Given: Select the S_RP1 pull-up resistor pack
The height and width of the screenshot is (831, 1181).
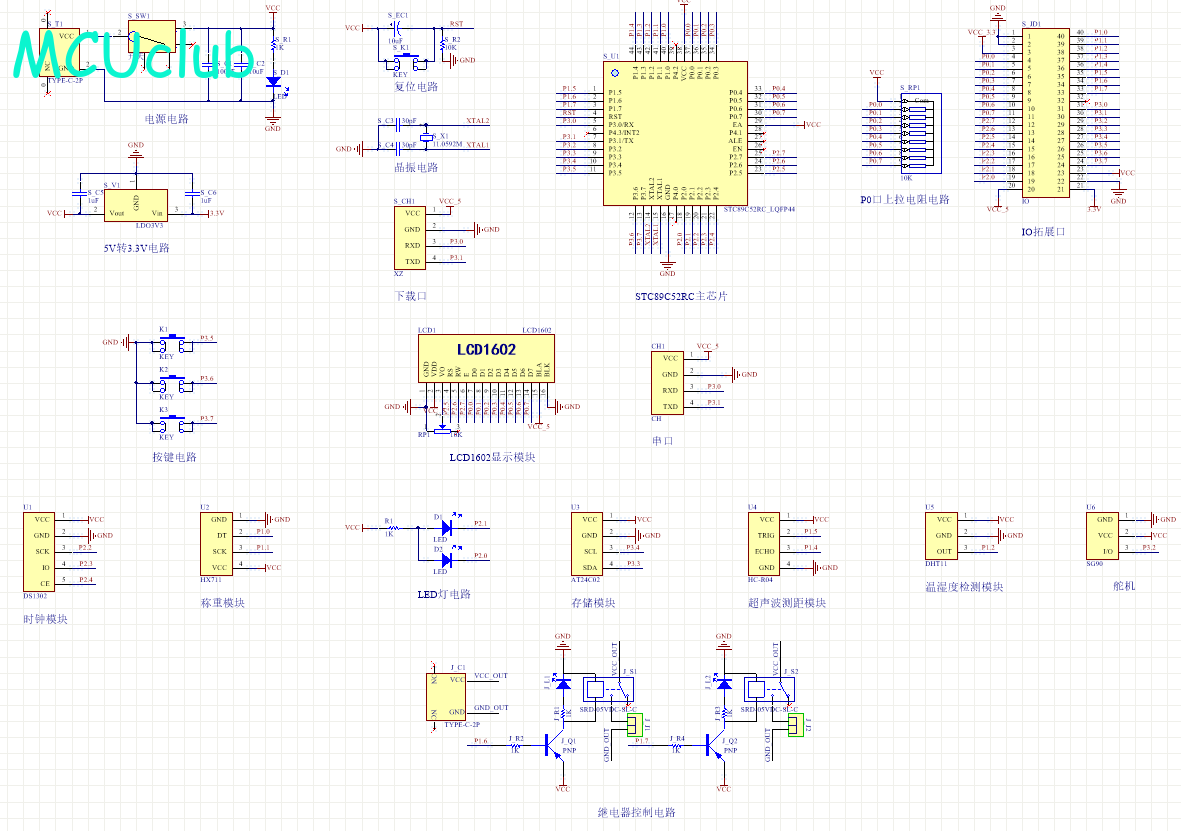Looking at the screenshot, I should pos(920,134).
